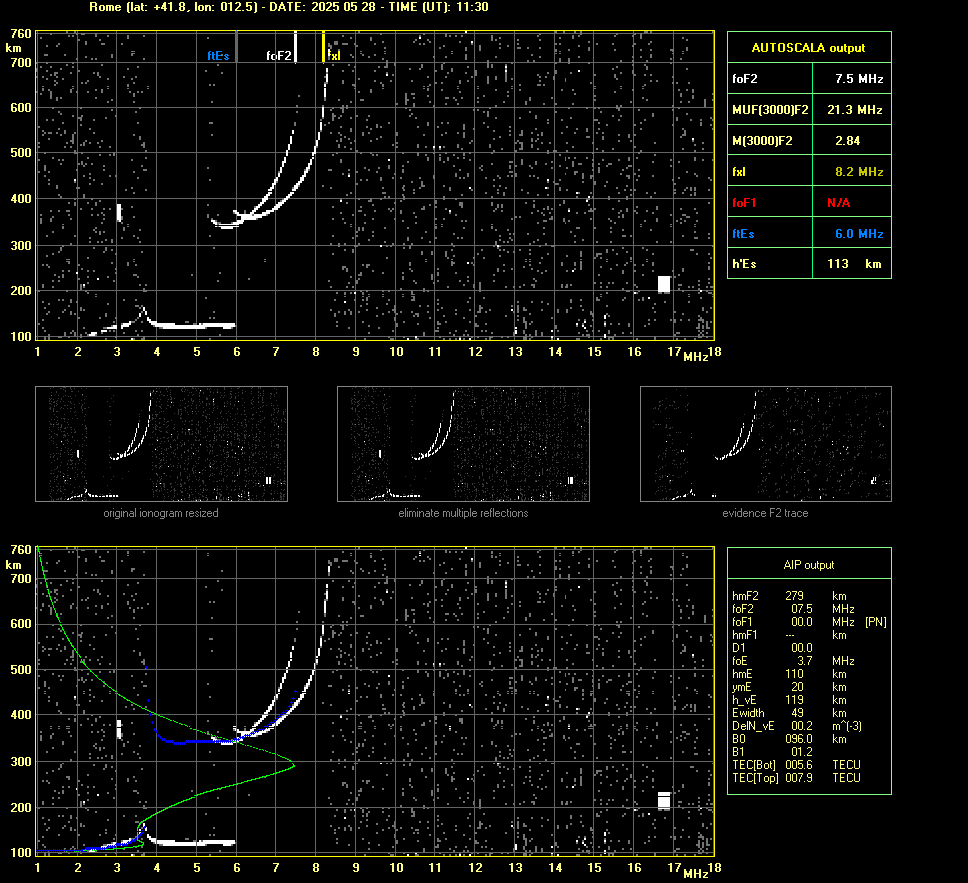Image resolution: width=968 pixels, height=883 pixels.
Task: Click the blue ftEs row label in table
Action: [743, 234]
